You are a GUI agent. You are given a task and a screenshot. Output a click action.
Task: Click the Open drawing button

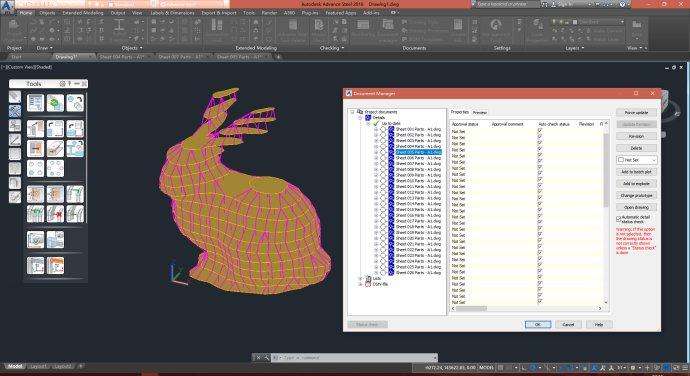click(636, 207)
